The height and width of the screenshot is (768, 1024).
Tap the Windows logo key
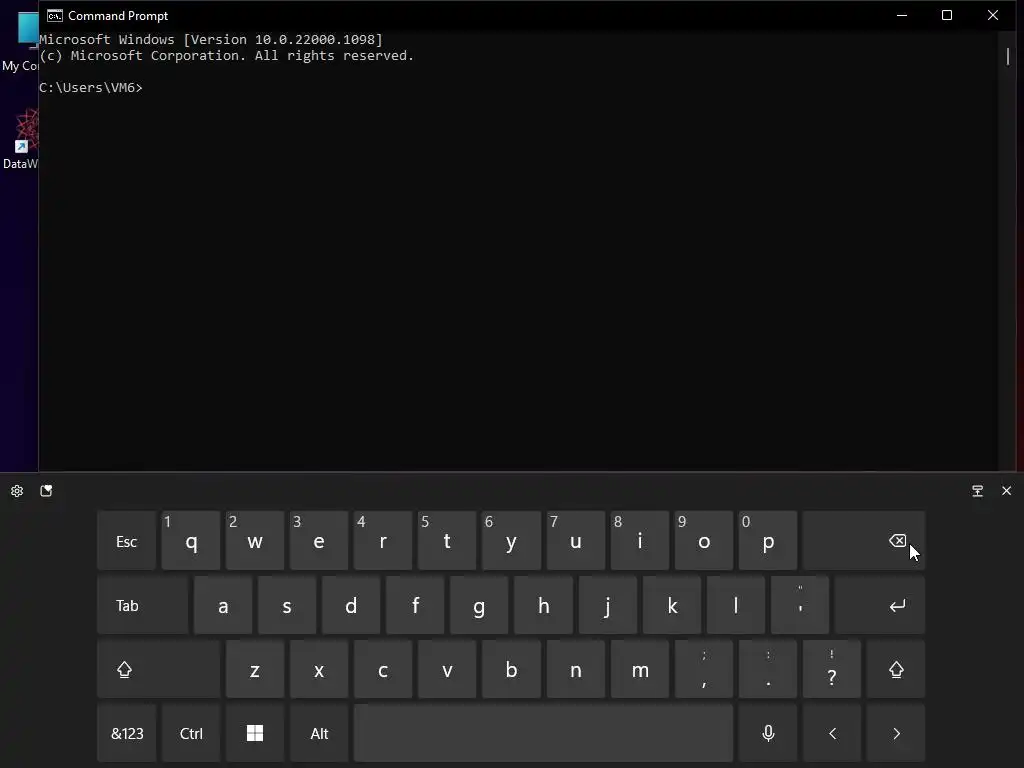coord(255,733)
